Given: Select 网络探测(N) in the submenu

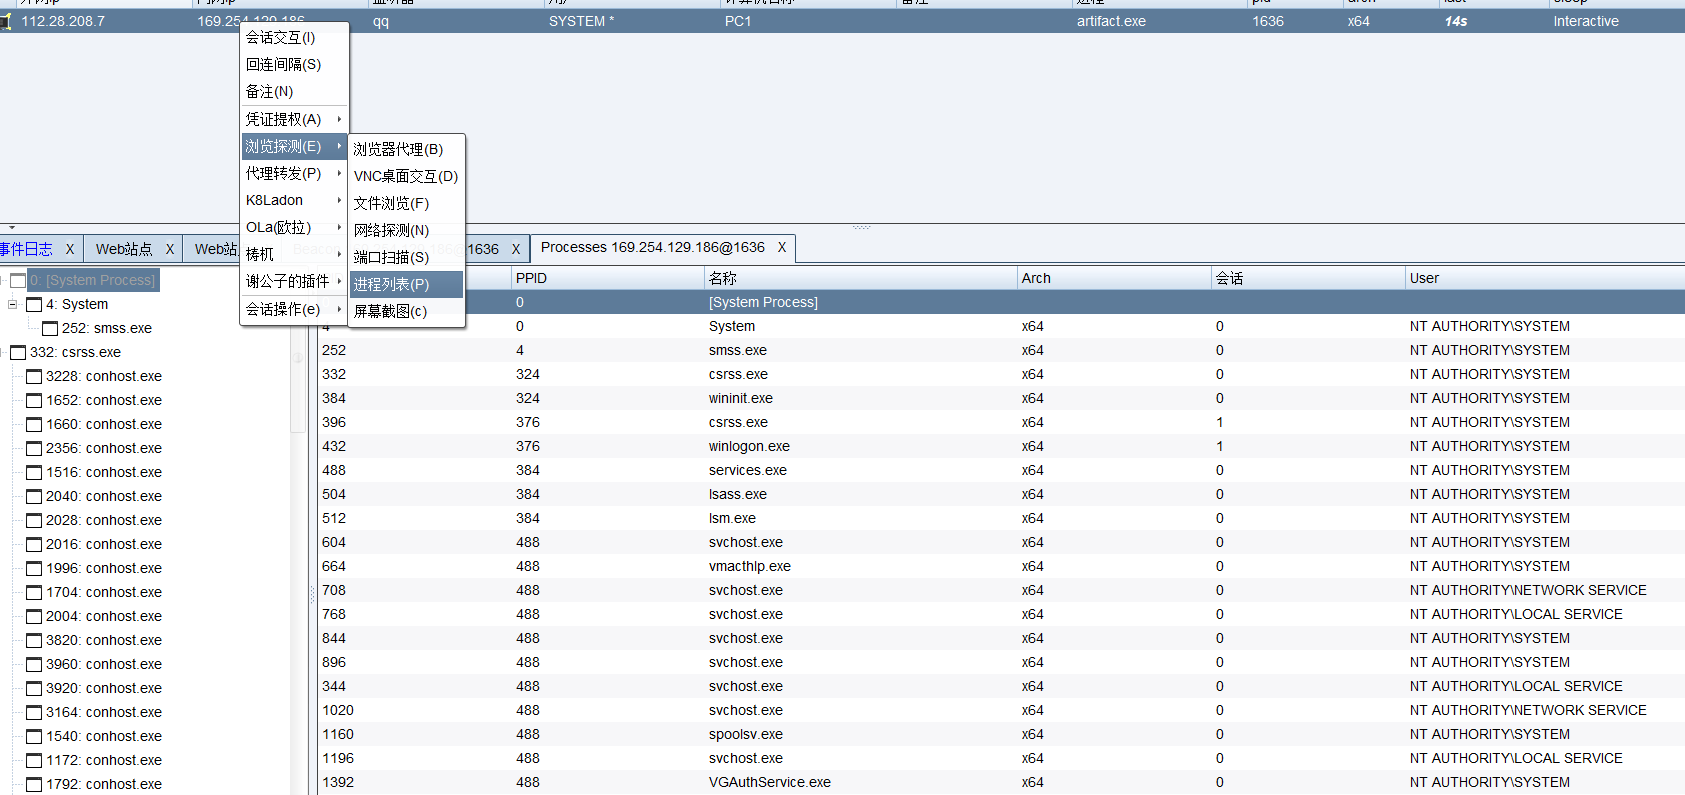Looking at the screenshot, I should (x=406, y=230).
